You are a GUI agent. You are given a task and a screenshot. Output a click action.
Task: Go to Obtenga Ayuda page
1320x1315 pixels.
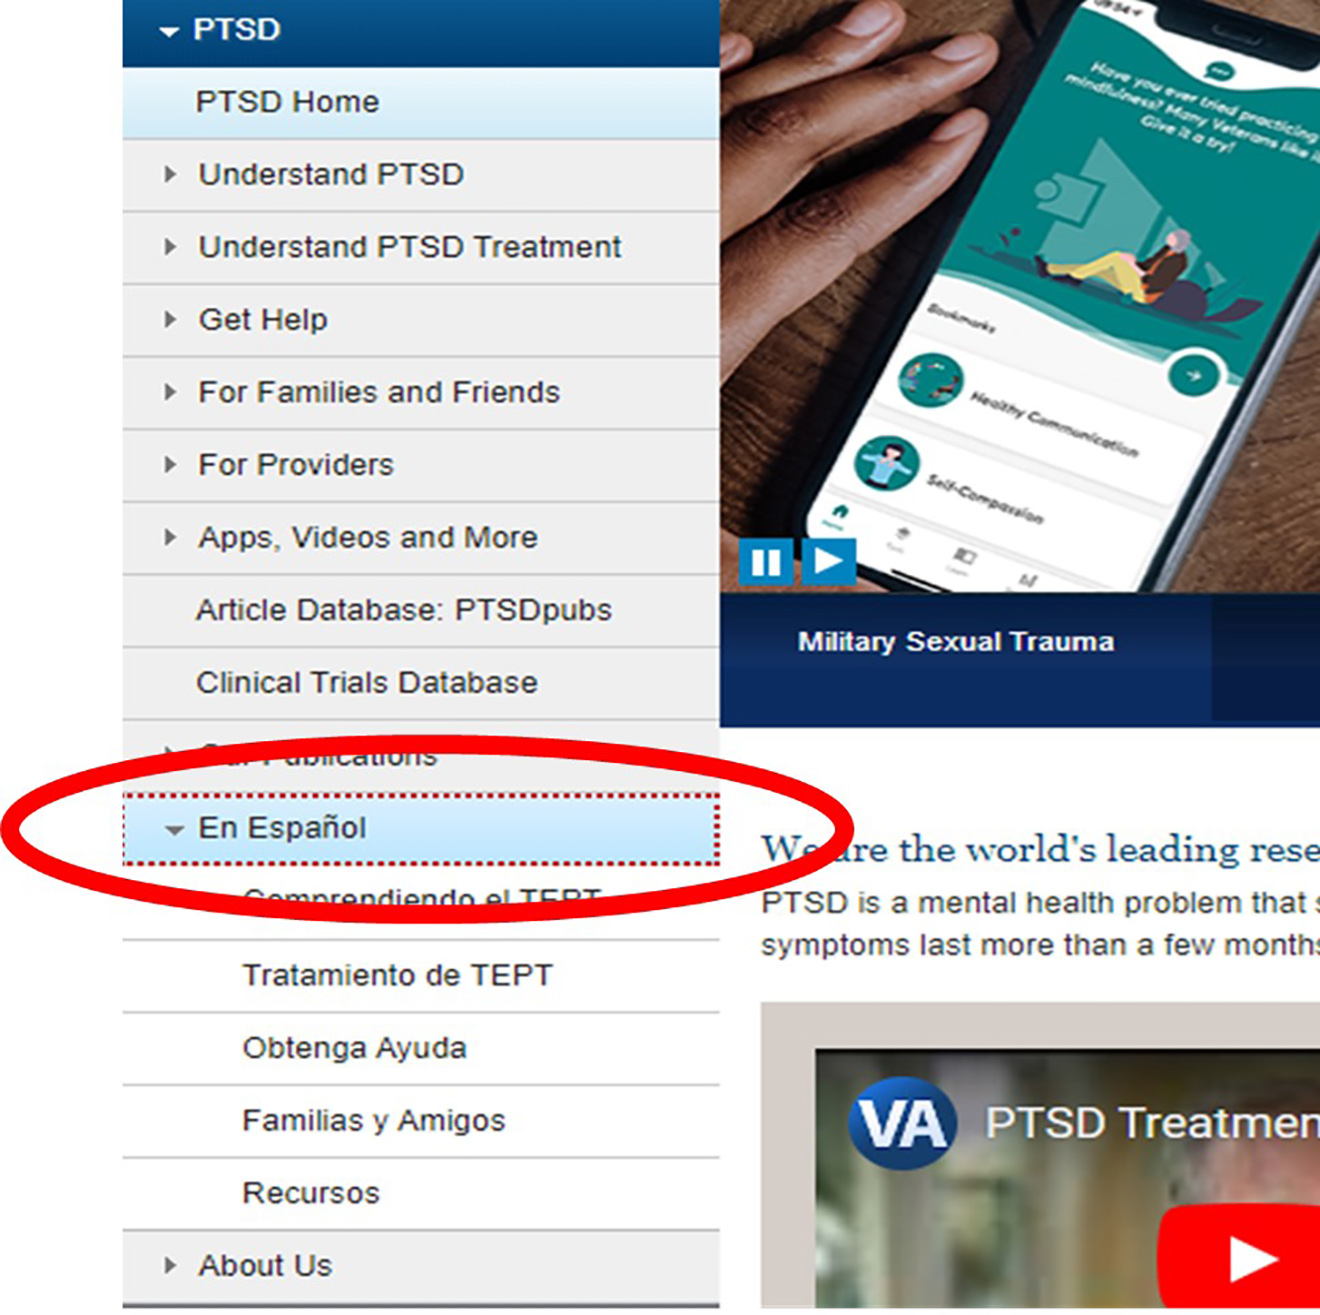tap(421, 1048)
